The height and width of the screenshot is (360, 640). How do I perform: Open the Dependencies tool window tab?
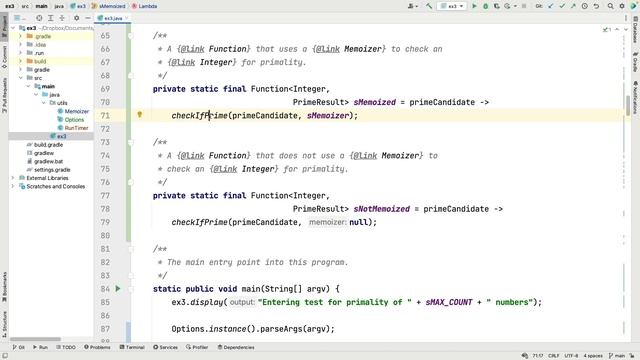coord(236,347)
